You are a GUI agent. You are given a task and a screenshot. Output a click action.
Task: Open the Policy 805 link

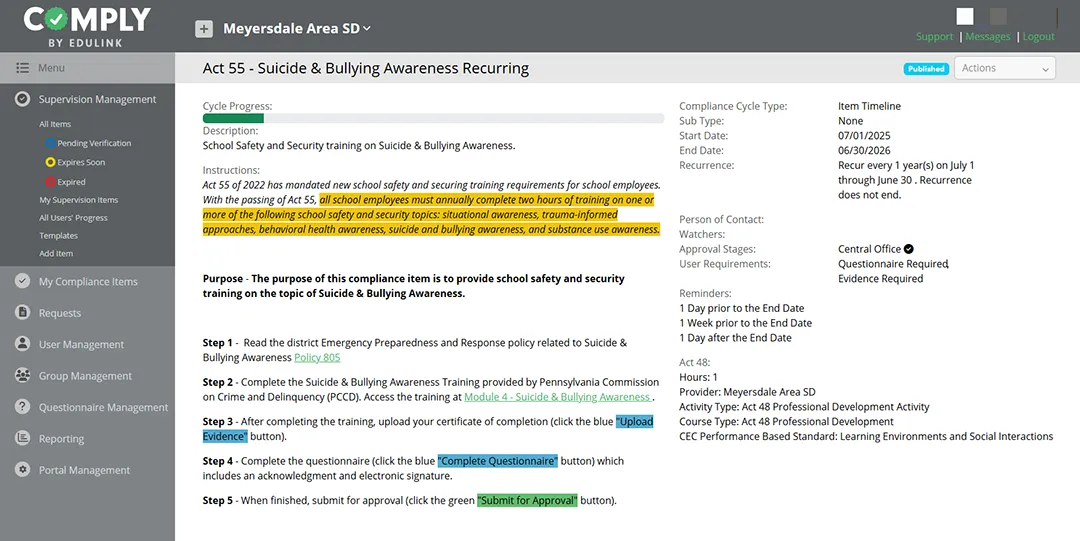(317, 358)
